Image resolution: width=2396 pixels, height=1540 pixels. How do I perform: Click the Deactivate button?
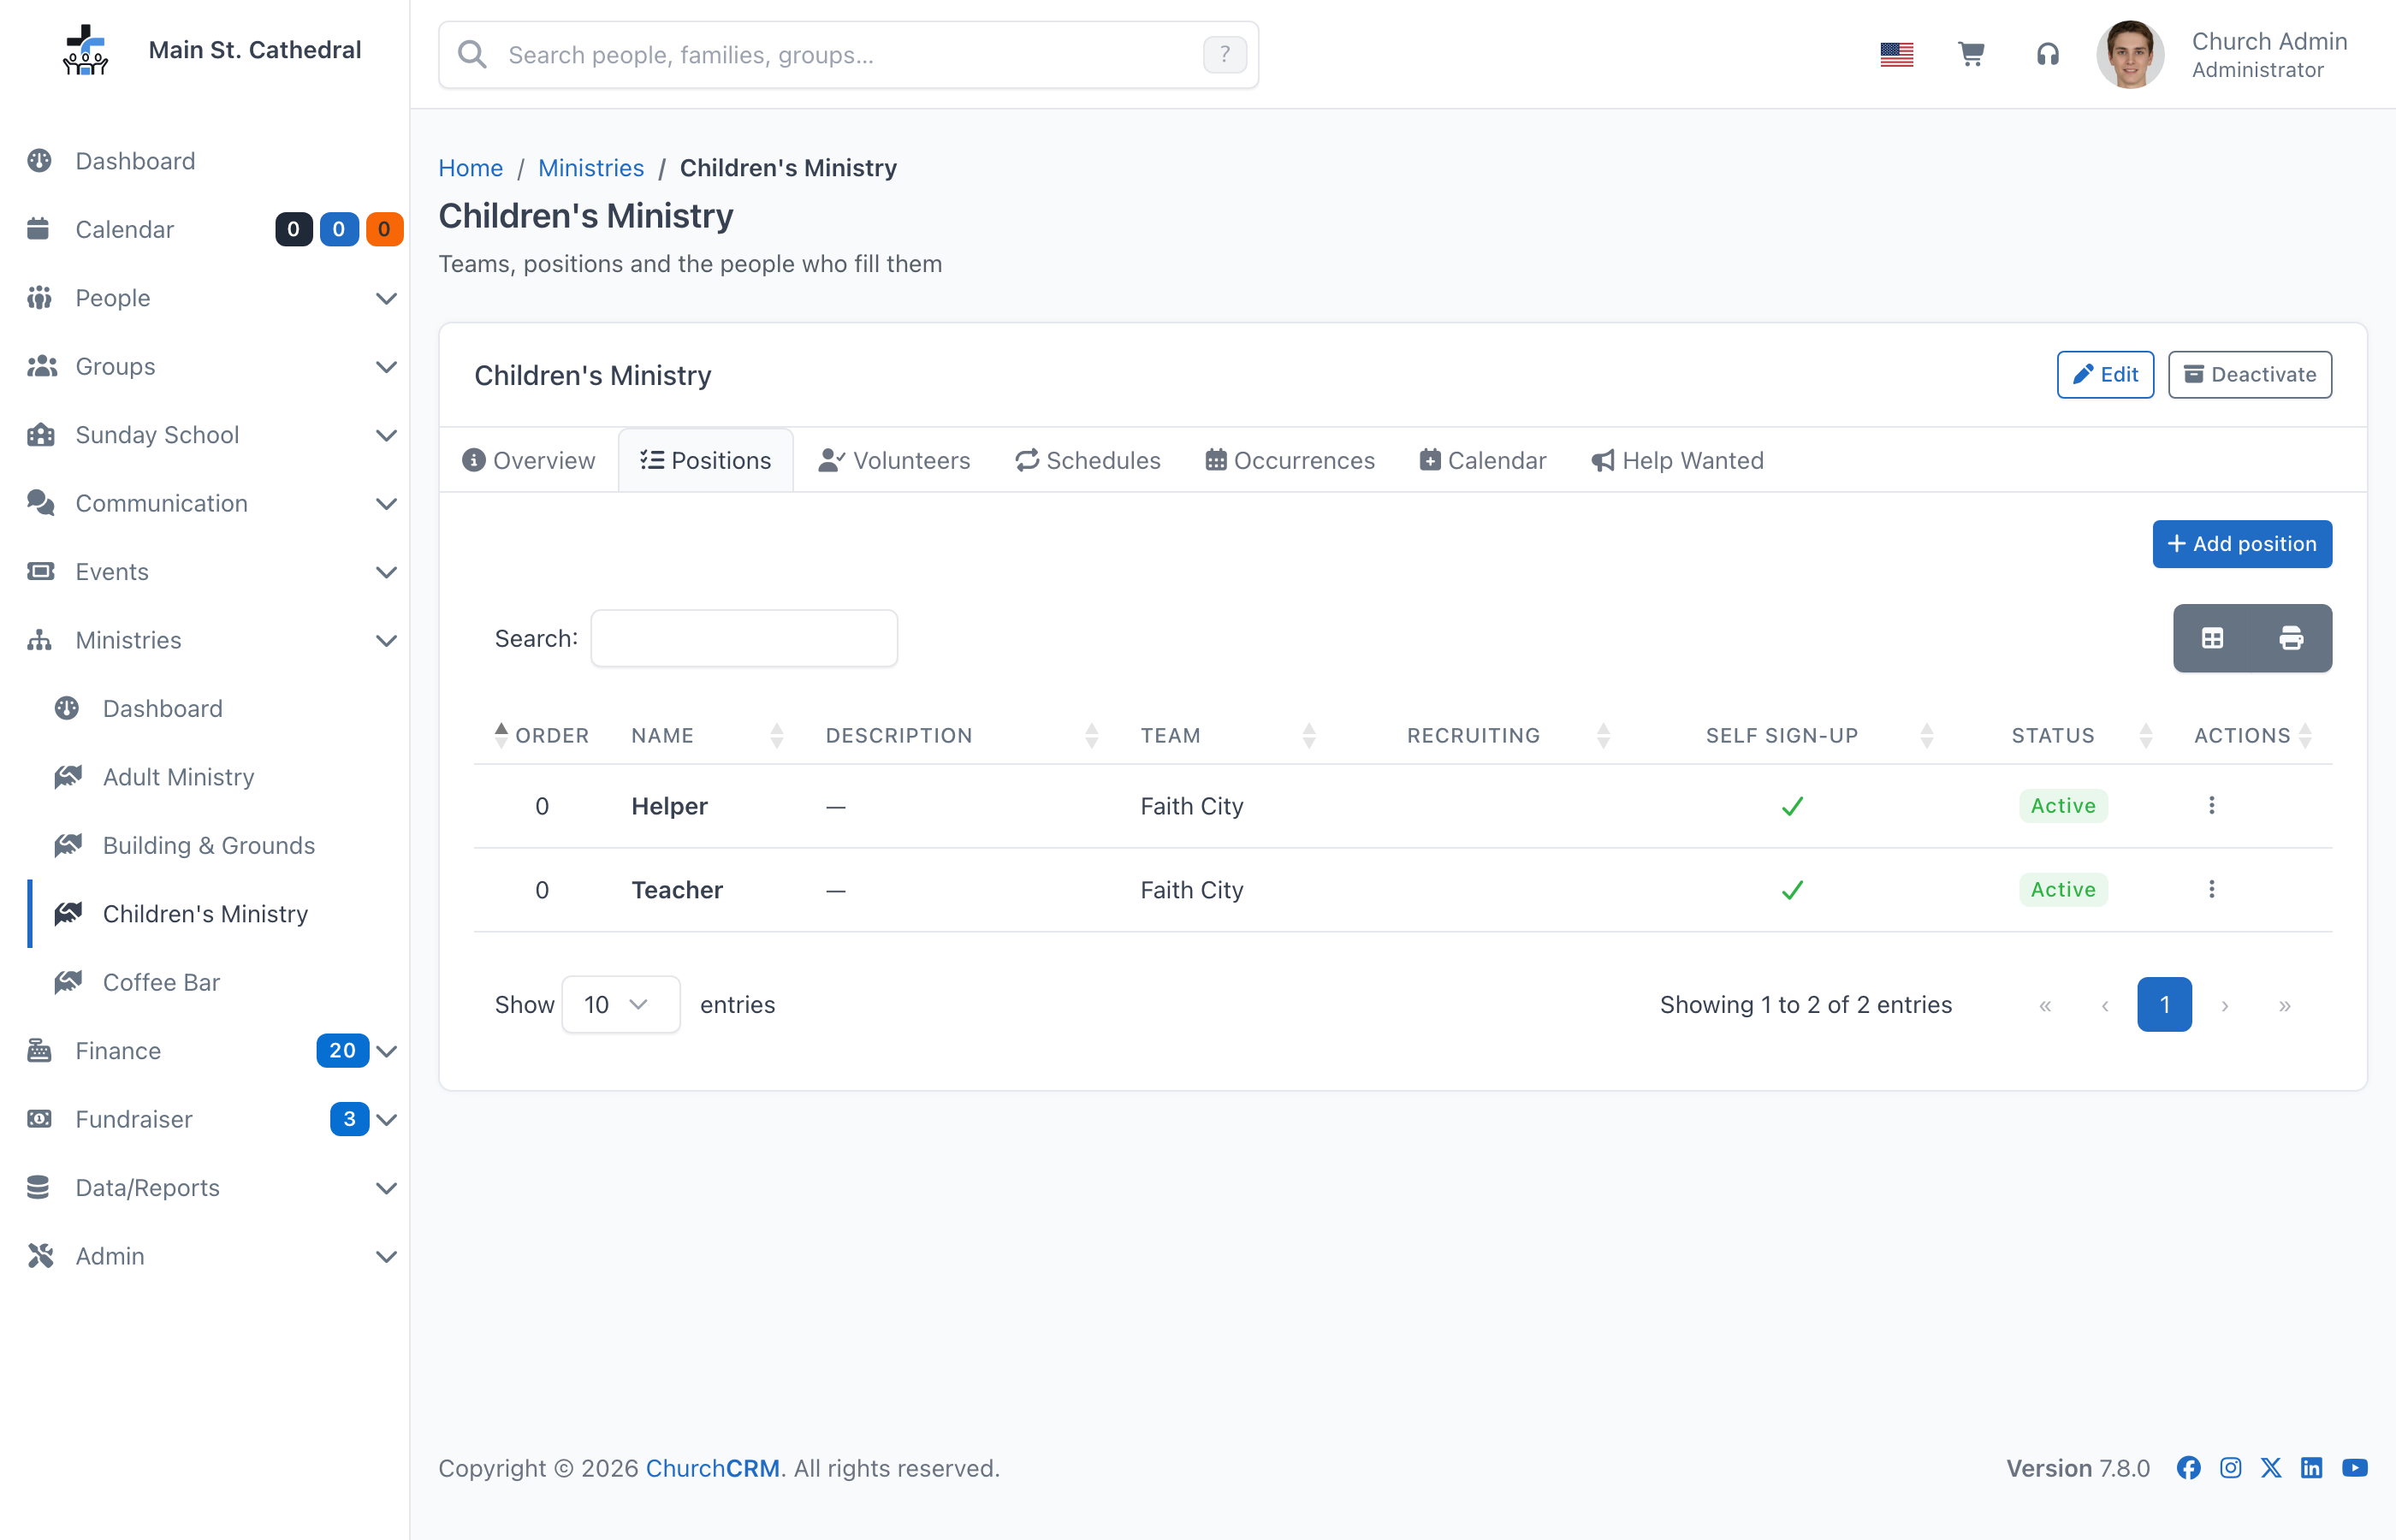point(2249,374)
